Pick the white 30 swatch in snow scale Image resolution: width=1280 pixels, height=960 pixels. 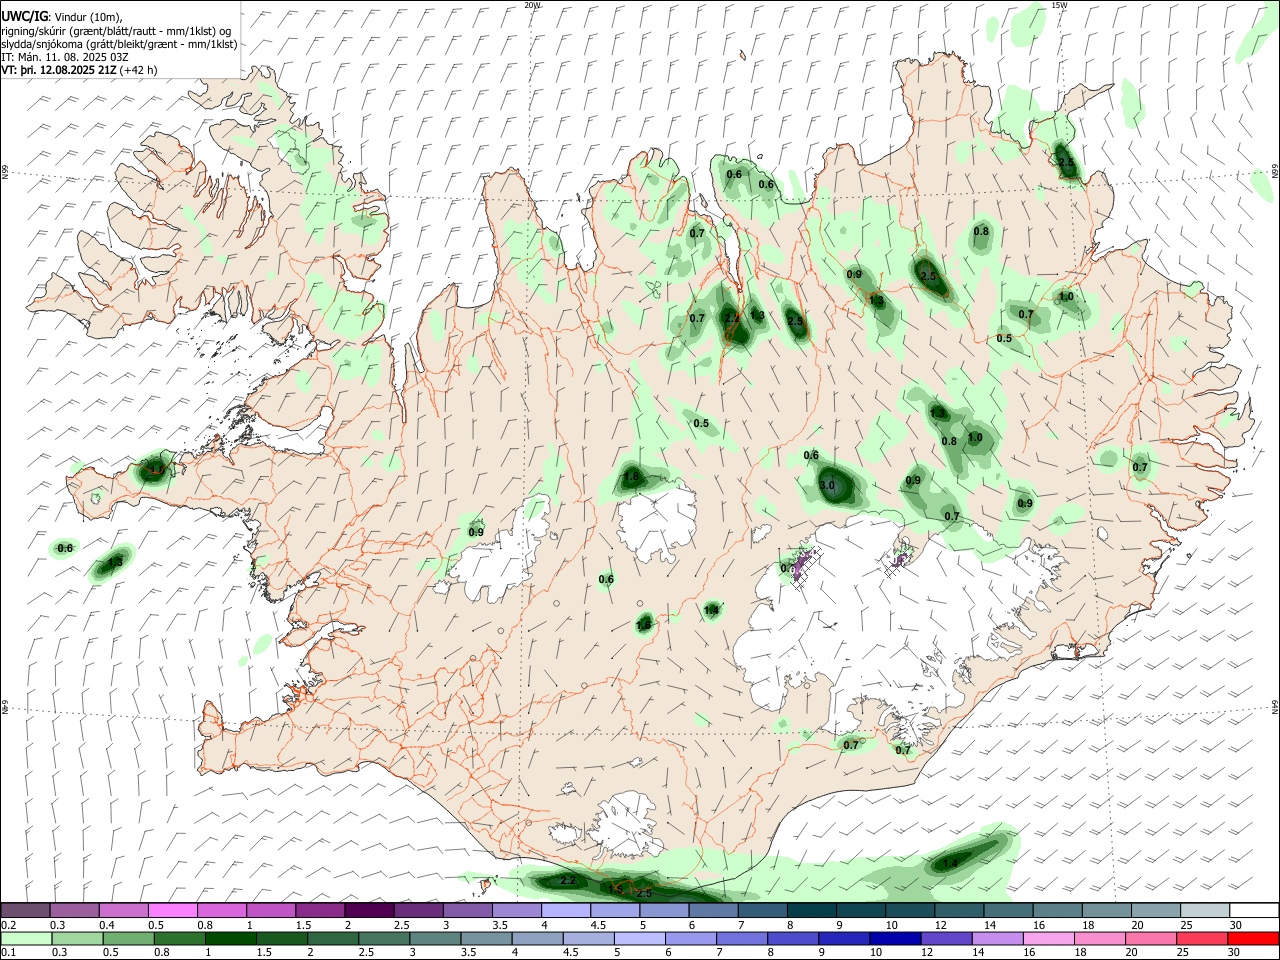(x=1253, y=910)
